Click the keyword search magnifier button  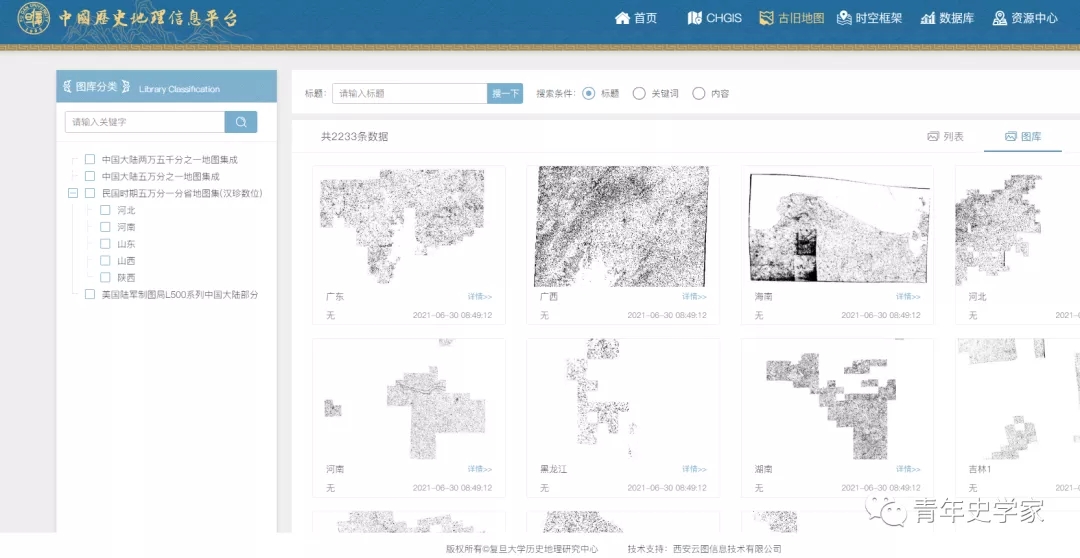(241, 122)
